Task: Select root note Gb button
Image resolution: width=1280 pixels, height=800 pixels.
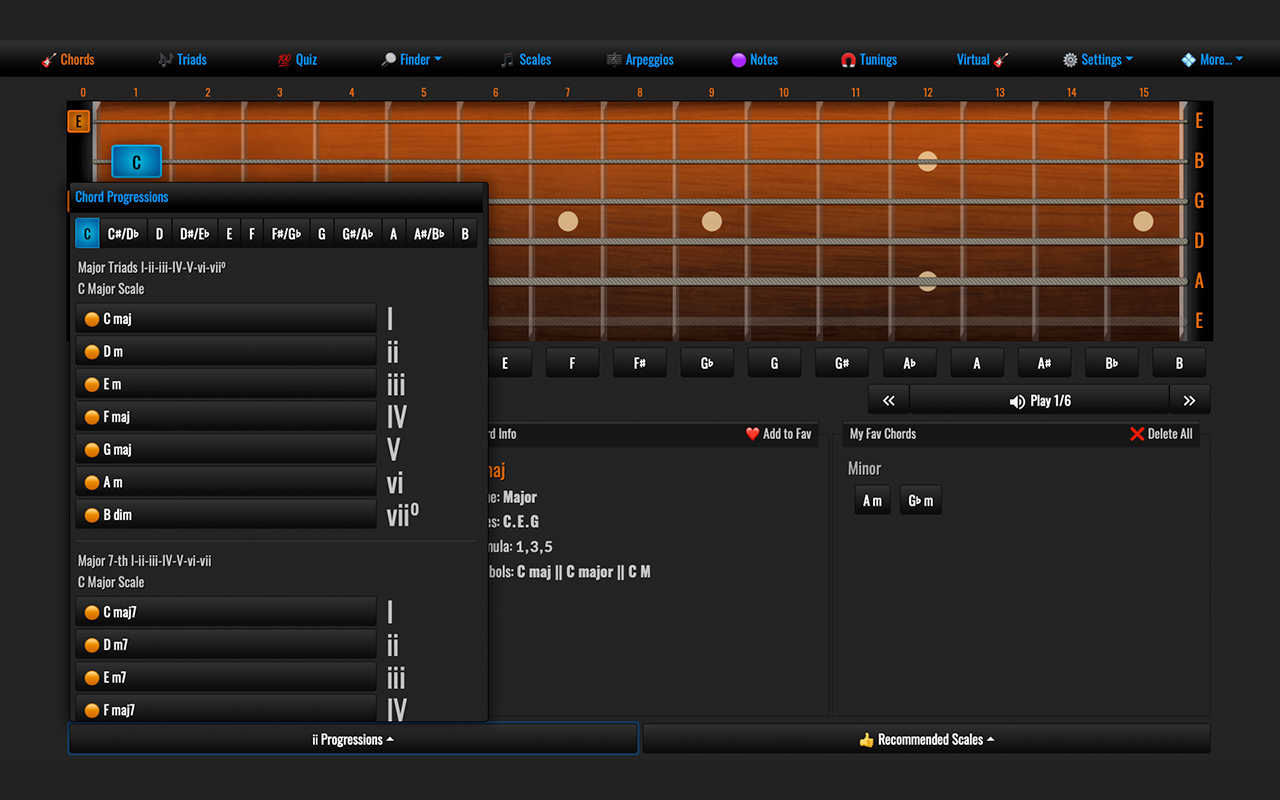Action: click(x=707, y=363)
